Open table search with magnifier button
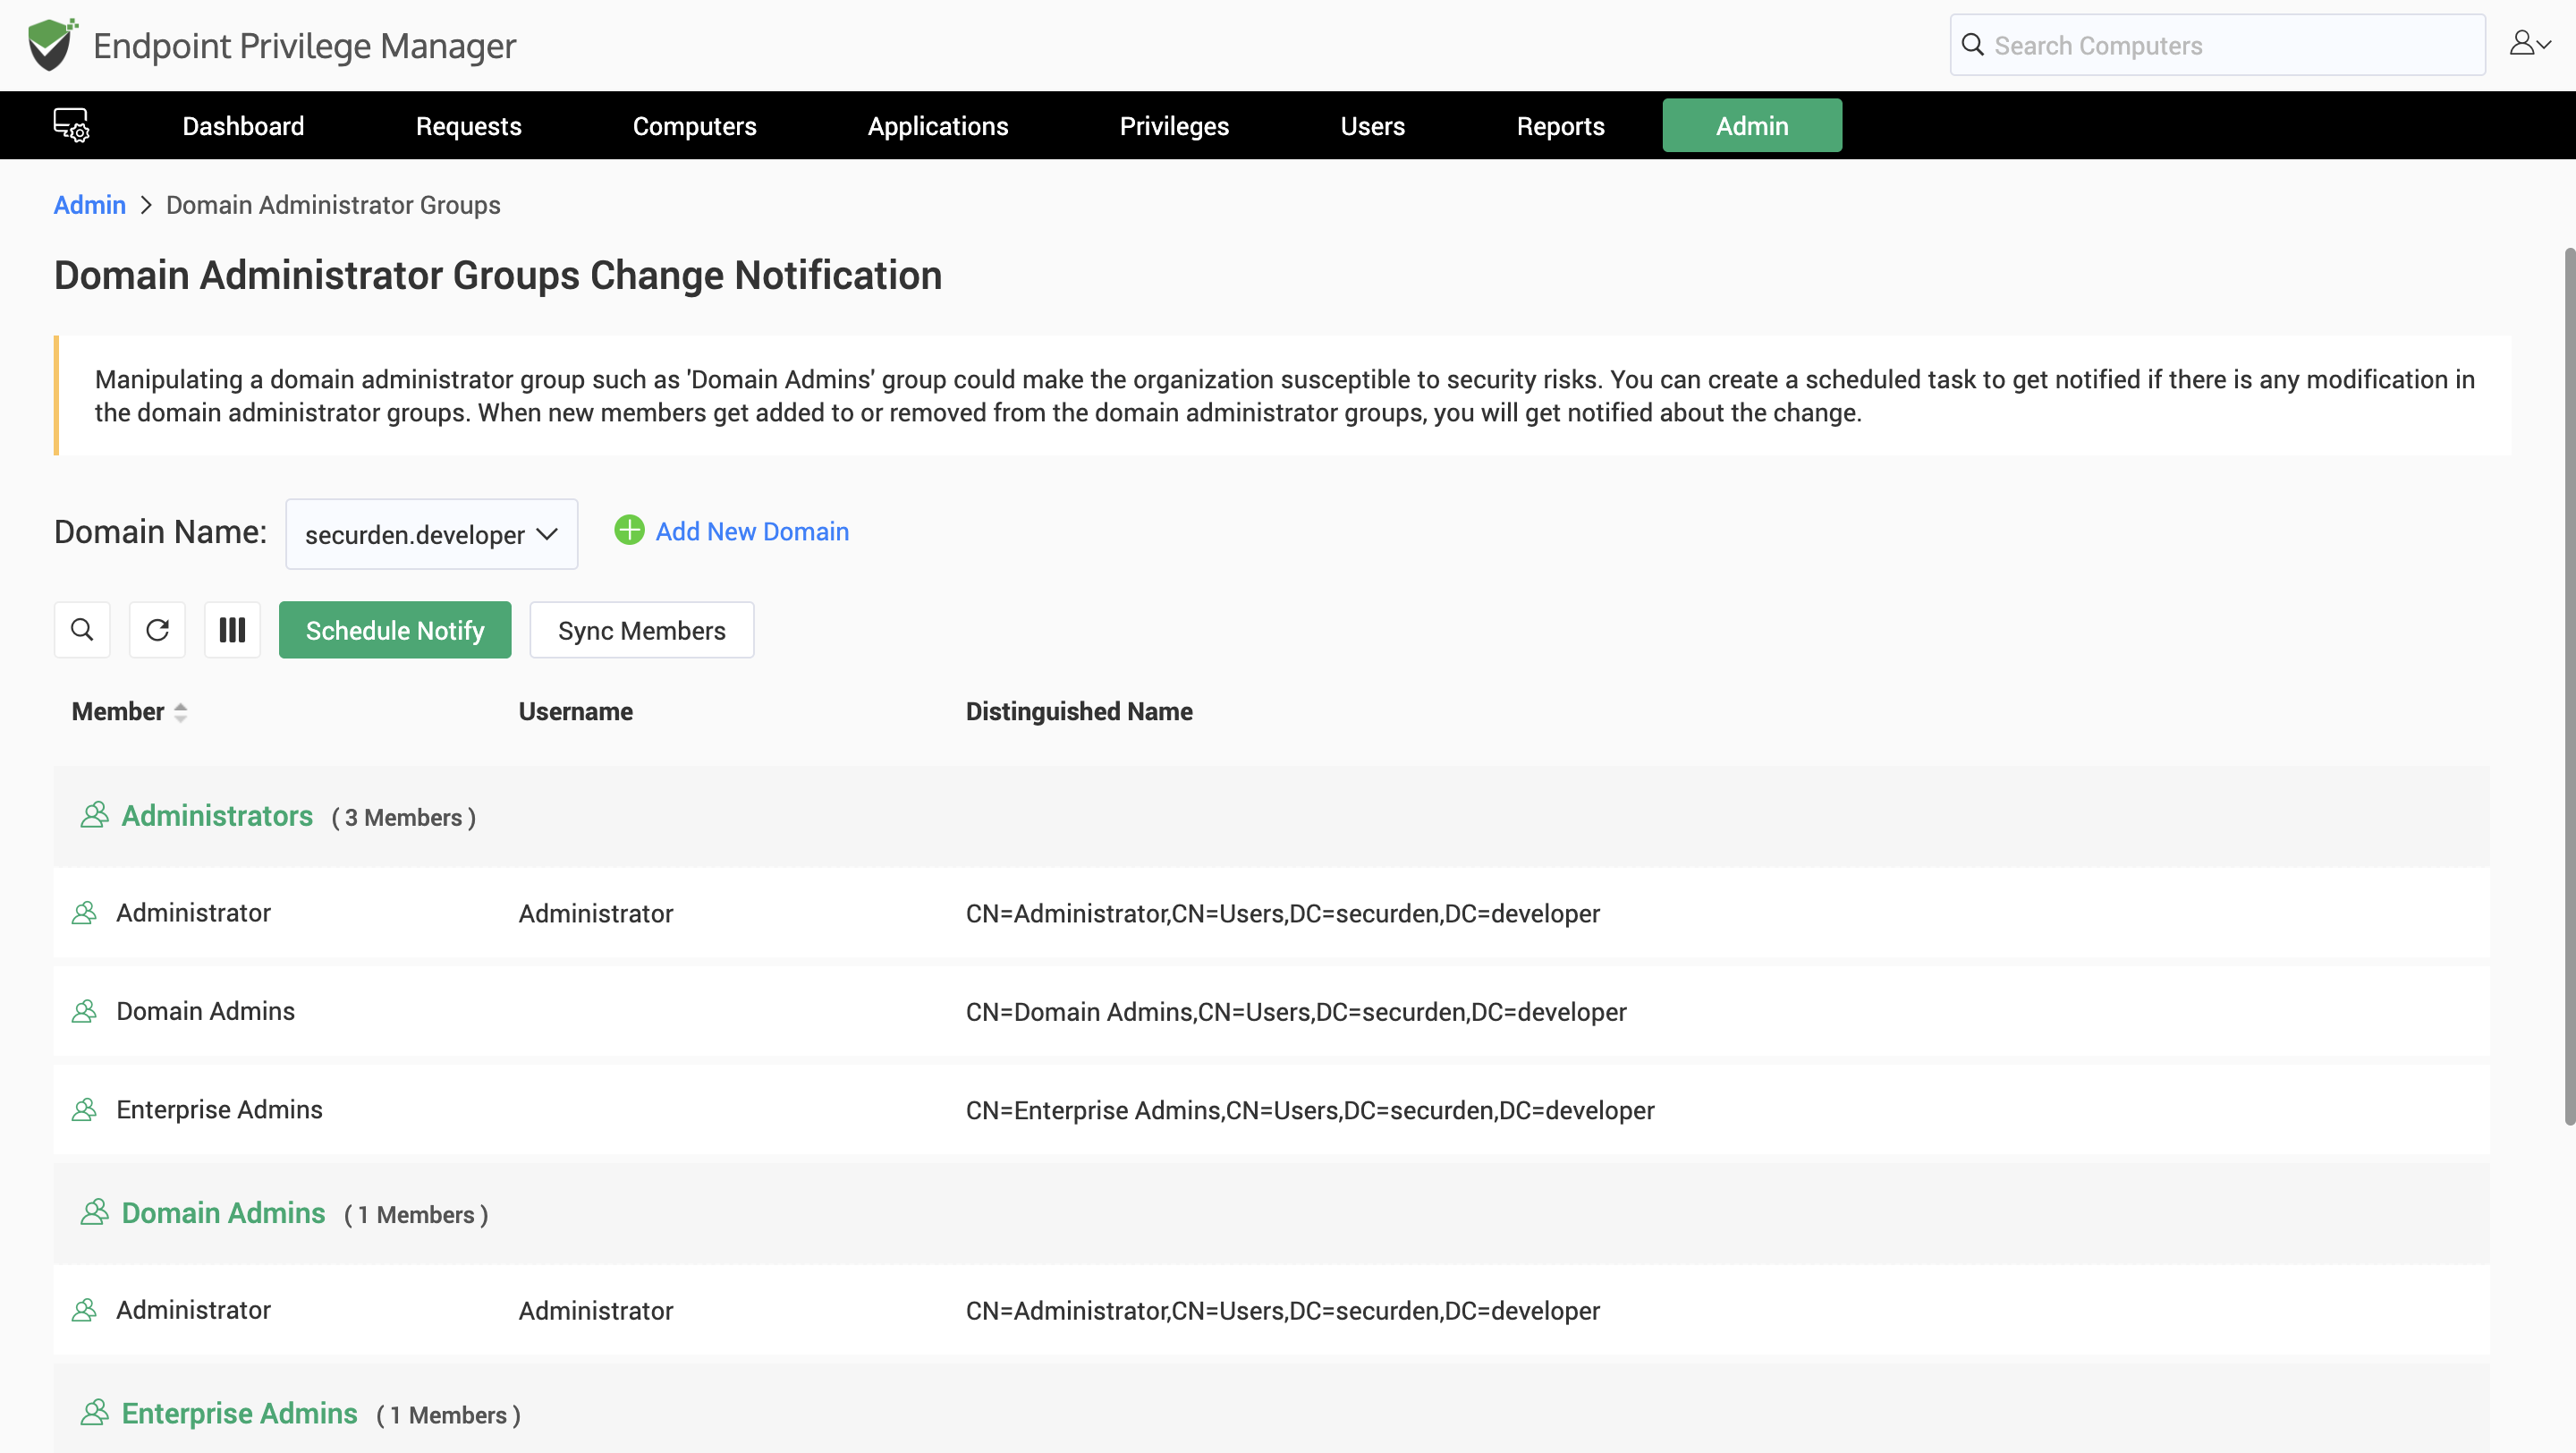Screen dimensions: 2576x1453 82,630
